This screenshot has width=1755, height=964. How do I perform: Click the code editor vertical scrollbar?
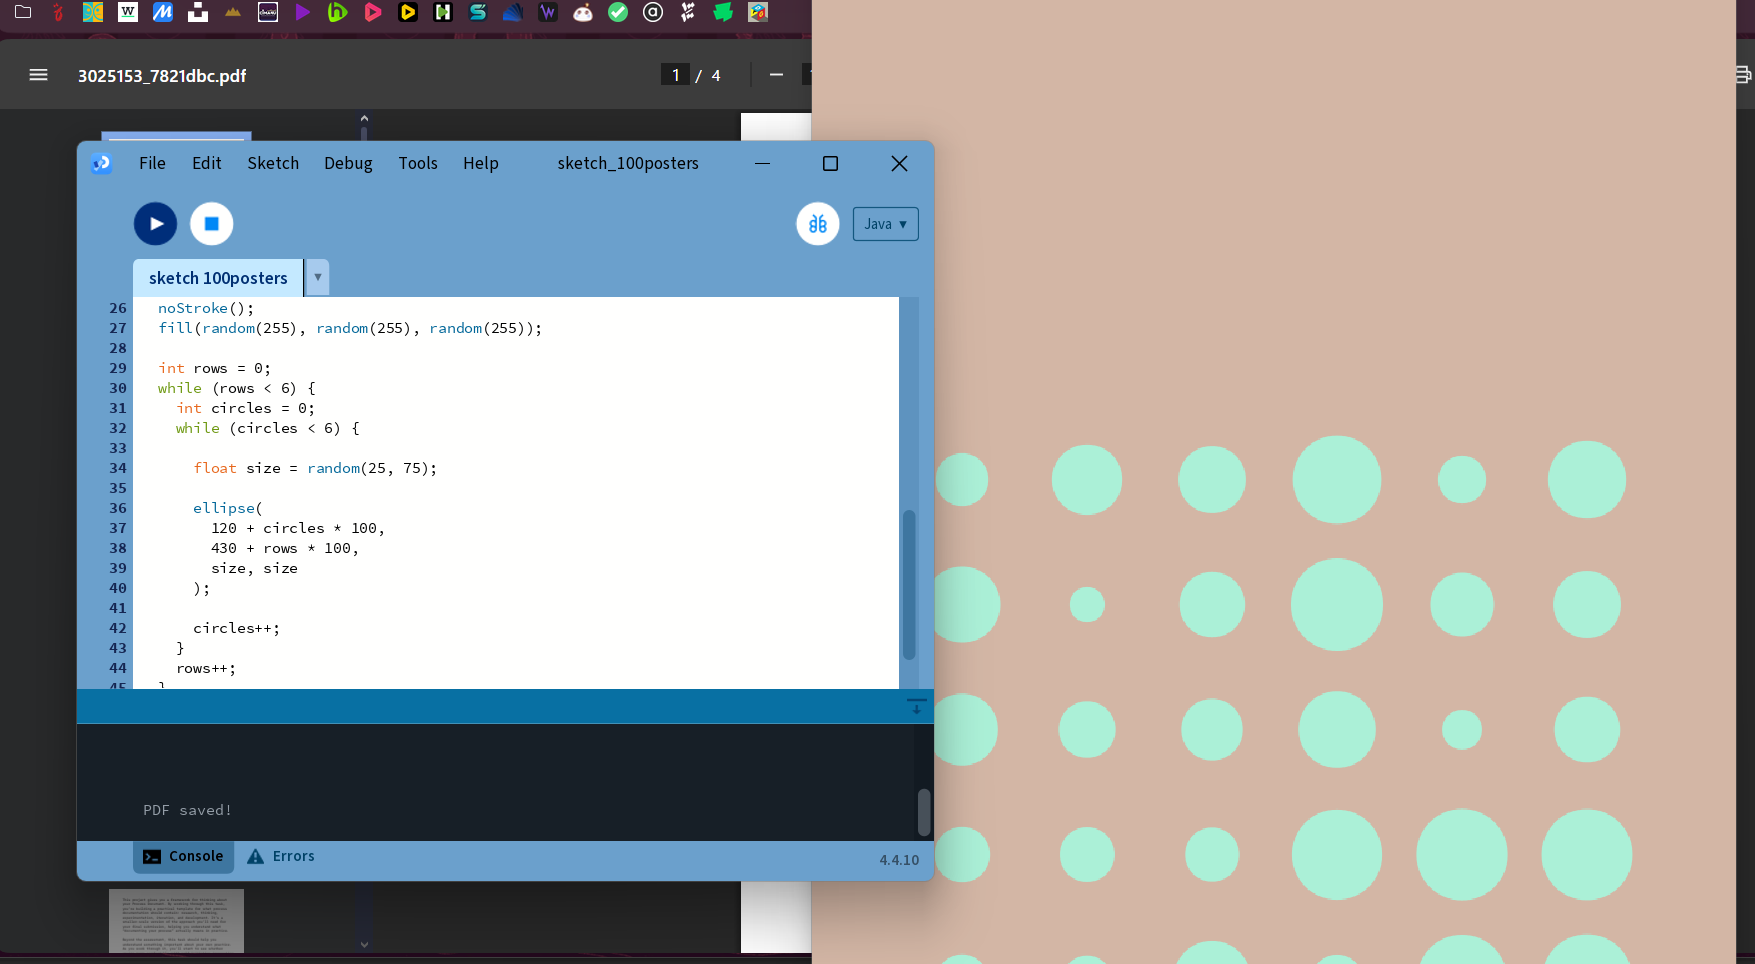[x=909, y=584]
